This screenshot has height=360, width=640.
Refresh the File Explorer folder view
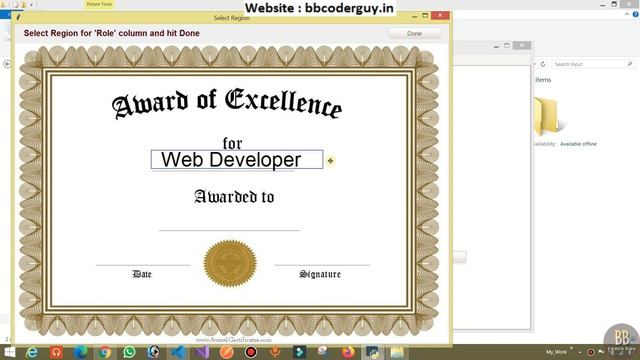pos(543,64)
